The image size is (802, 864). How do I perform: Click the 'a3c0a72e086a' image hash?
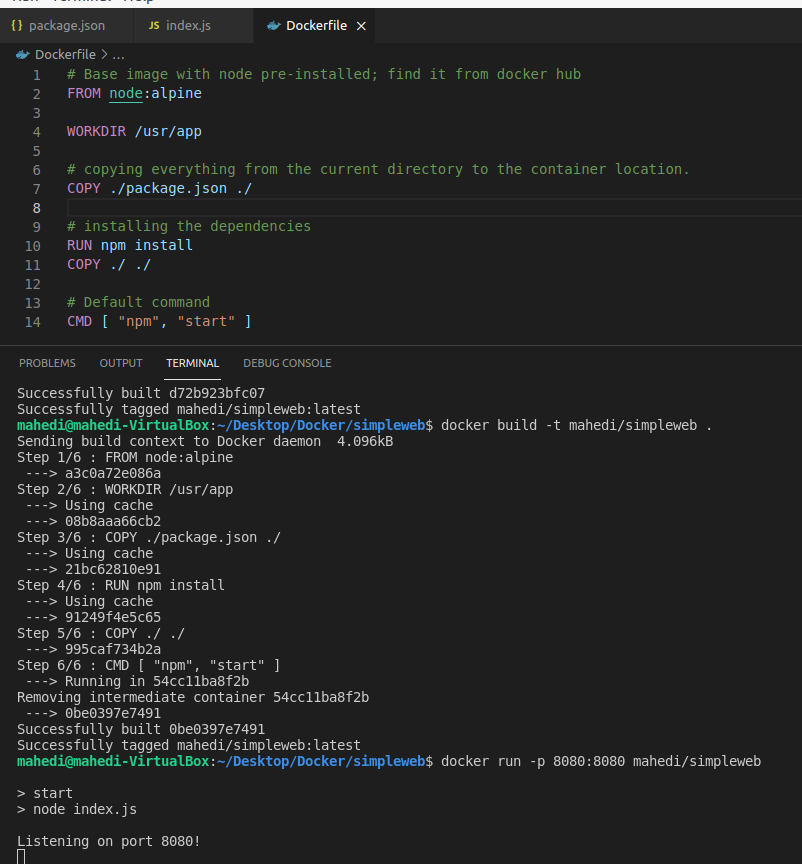(x=112, y=473)
